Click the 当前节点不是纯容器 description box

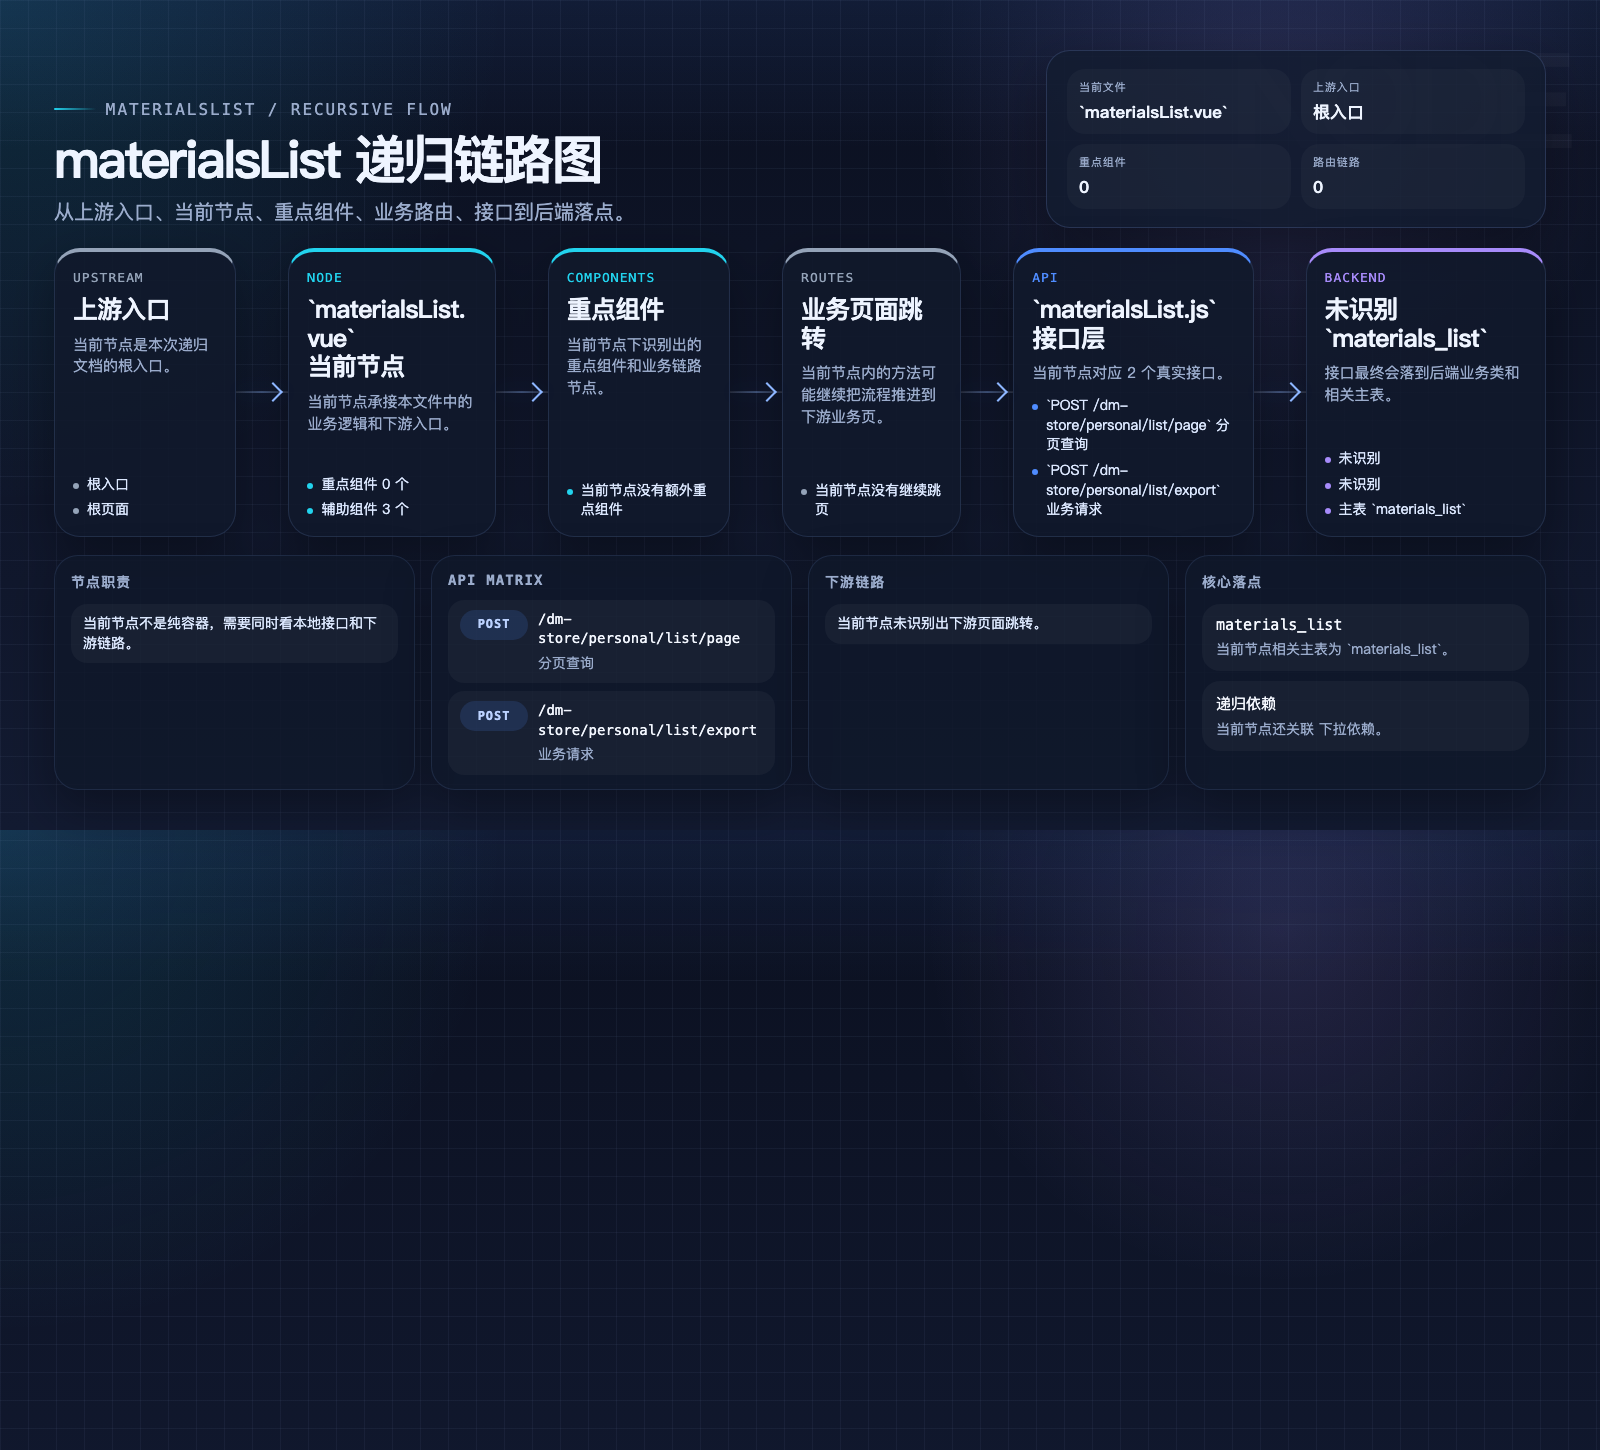click(x=235, y=633)
